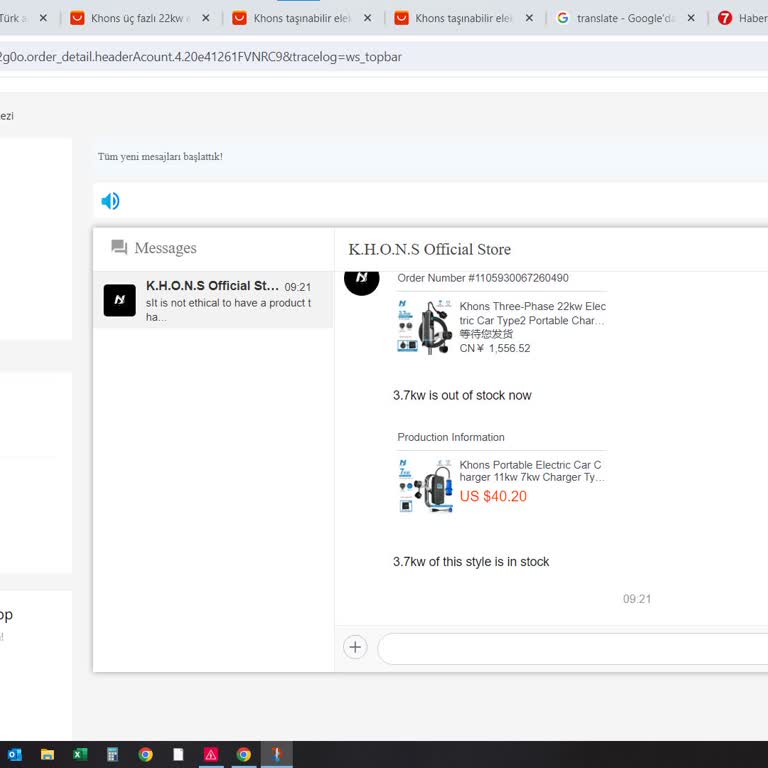Click the plus attachment icon beside message box

(355, 647)
